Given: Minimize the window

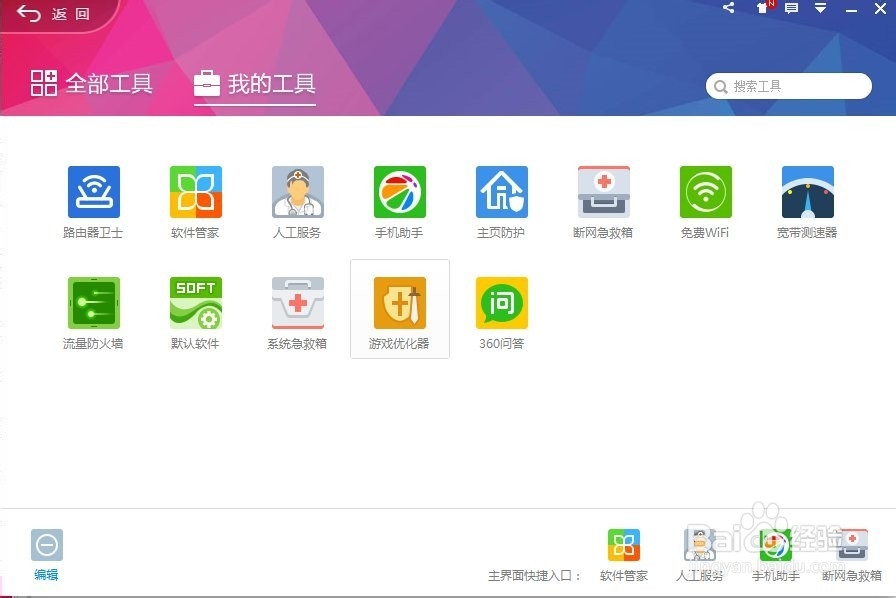Looking at the screenshot, I should pos(851,10).
